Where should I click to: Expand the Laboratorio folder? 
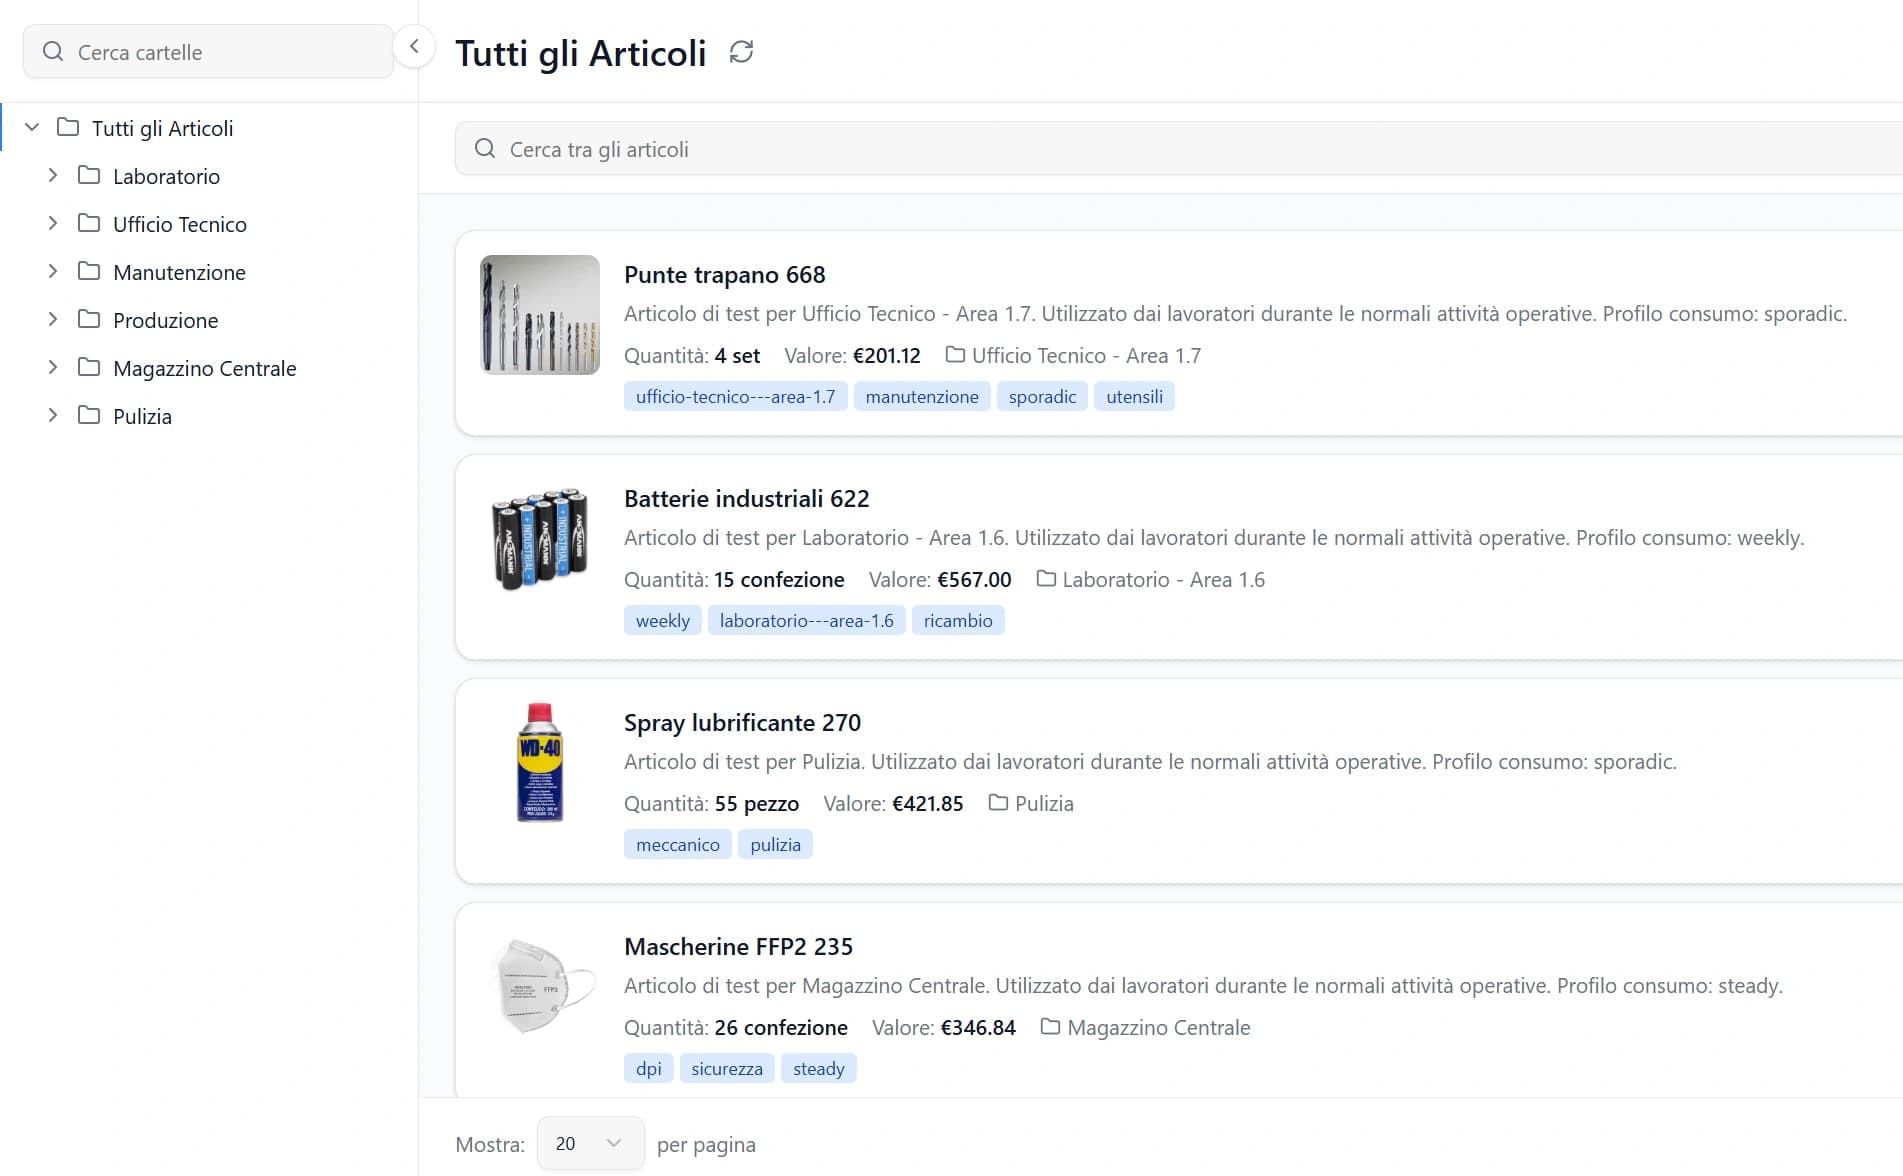click(53, 175)
